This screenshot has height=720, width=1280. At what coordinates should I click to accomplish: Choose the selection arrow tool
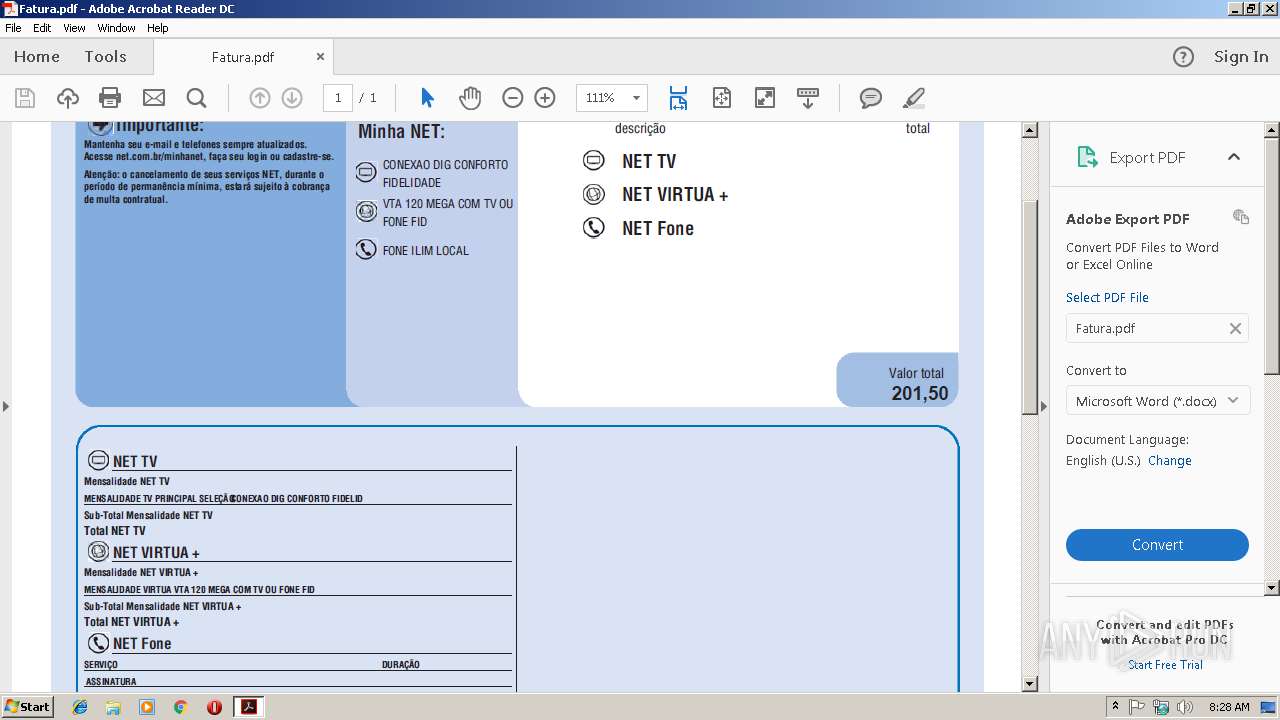pyautogui.click(x=427, y=98)
